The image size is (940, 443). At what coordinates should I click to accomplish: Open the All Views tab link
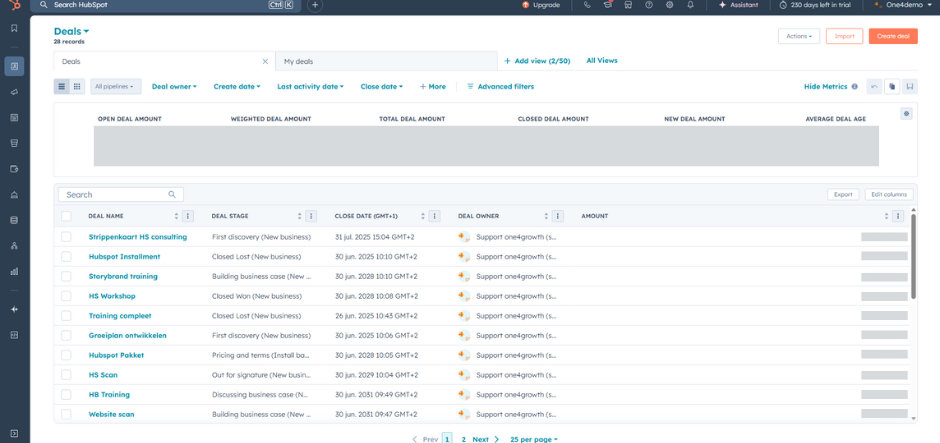click(601, 61)
